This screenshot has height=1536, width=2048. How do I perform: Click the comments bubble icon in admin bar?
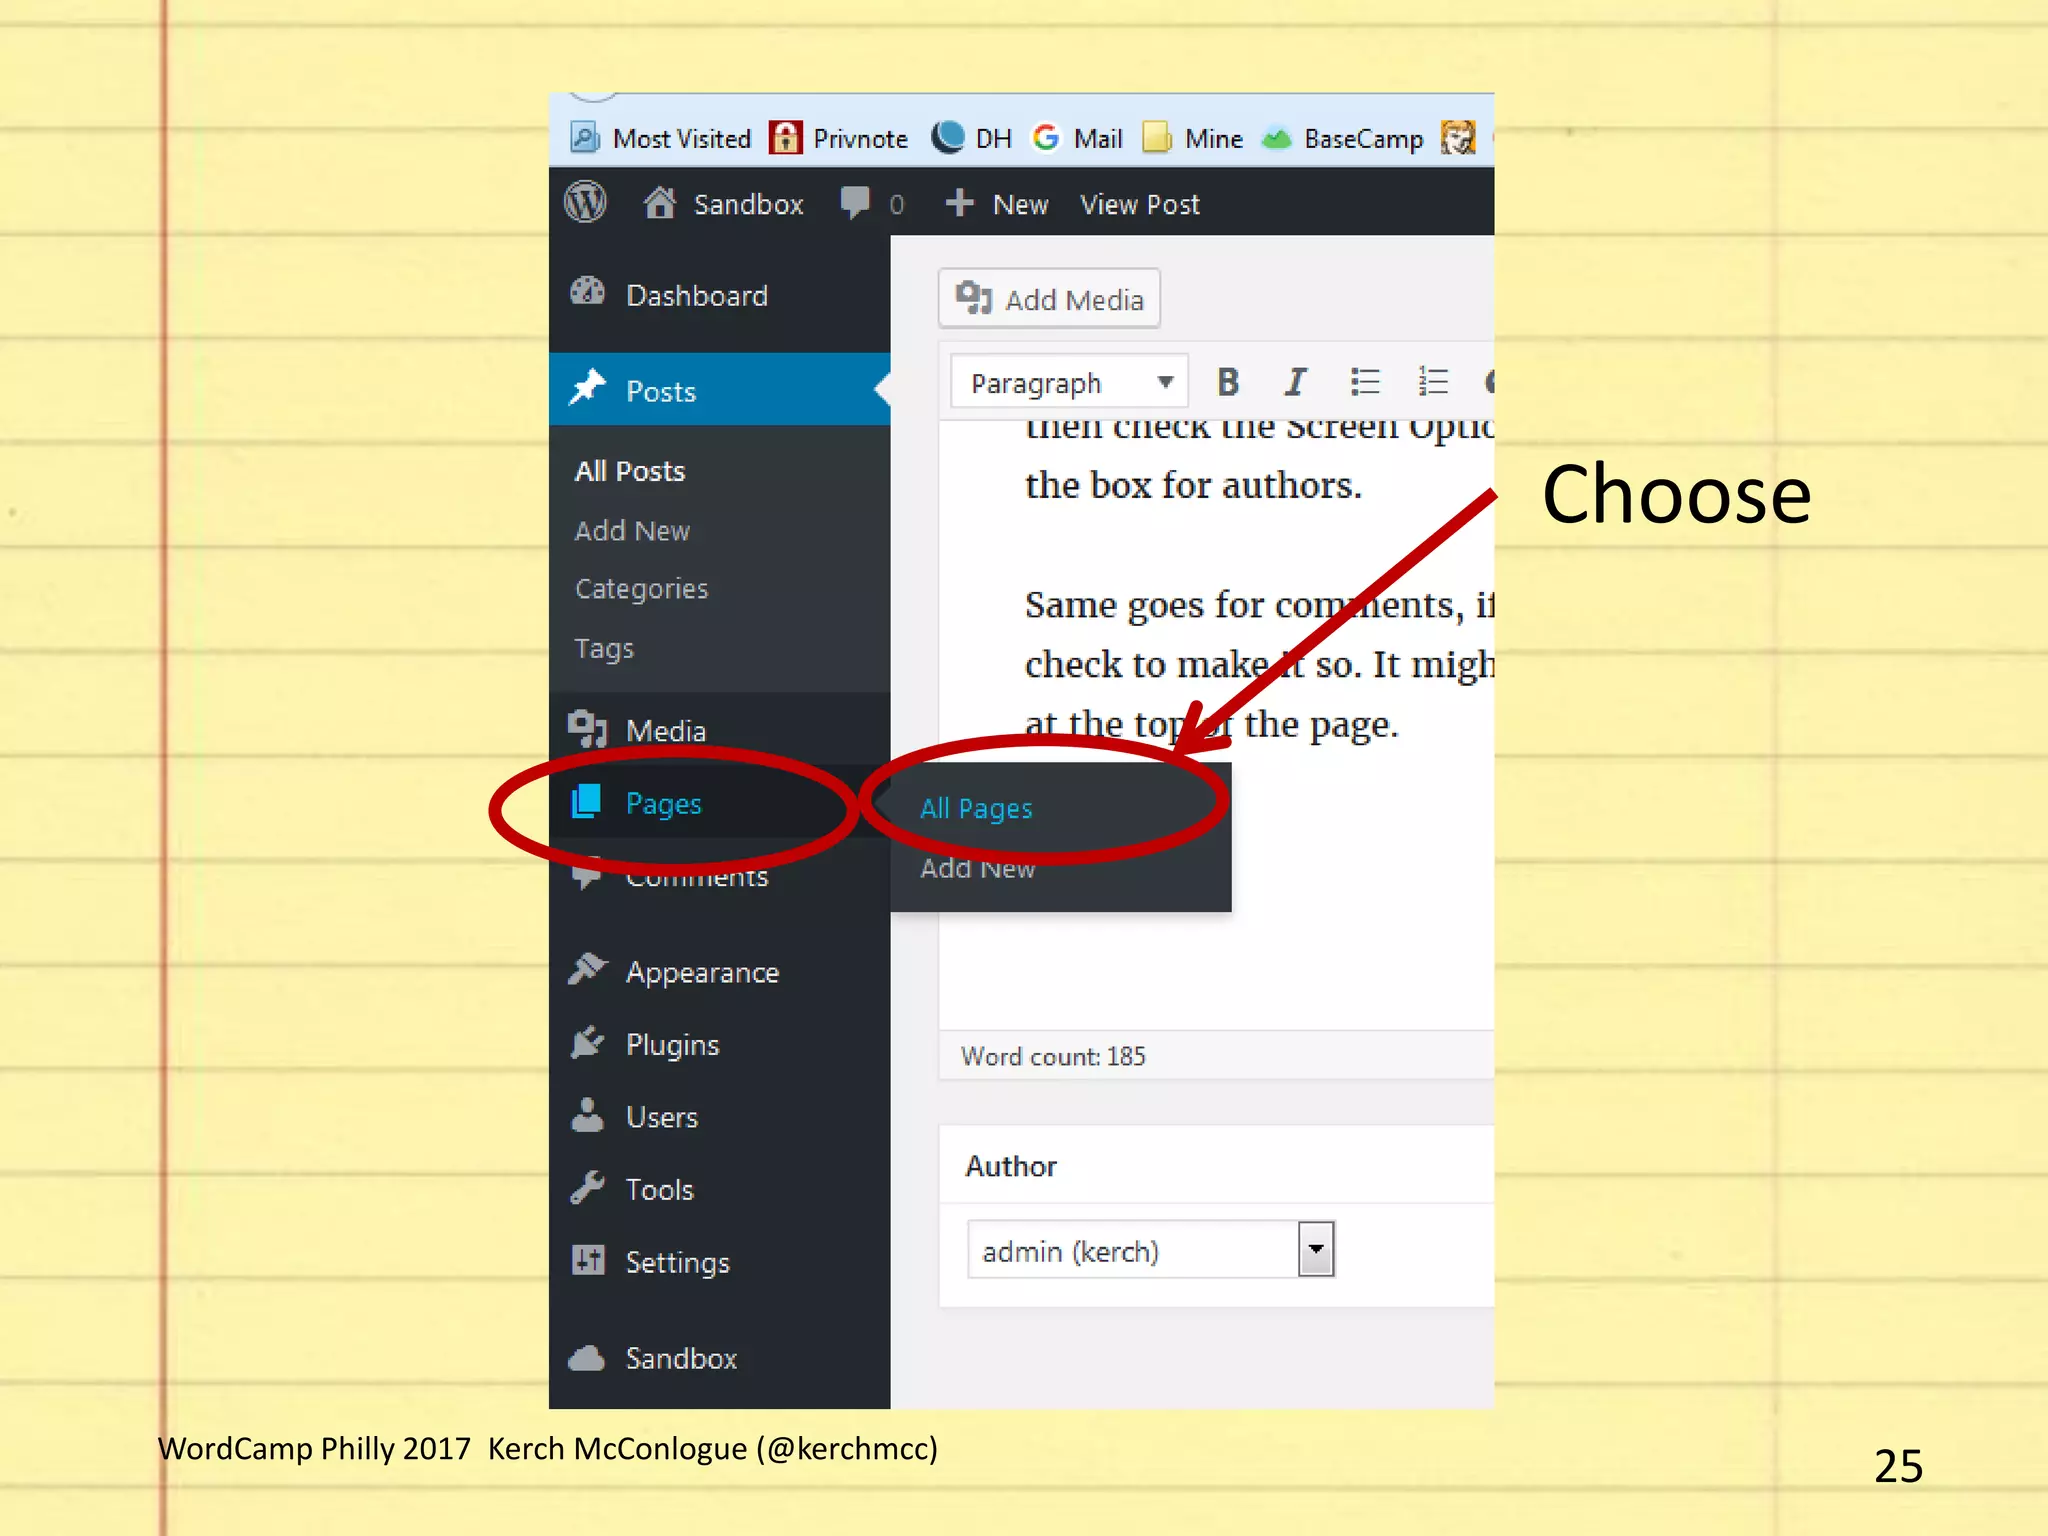[856, 203]
